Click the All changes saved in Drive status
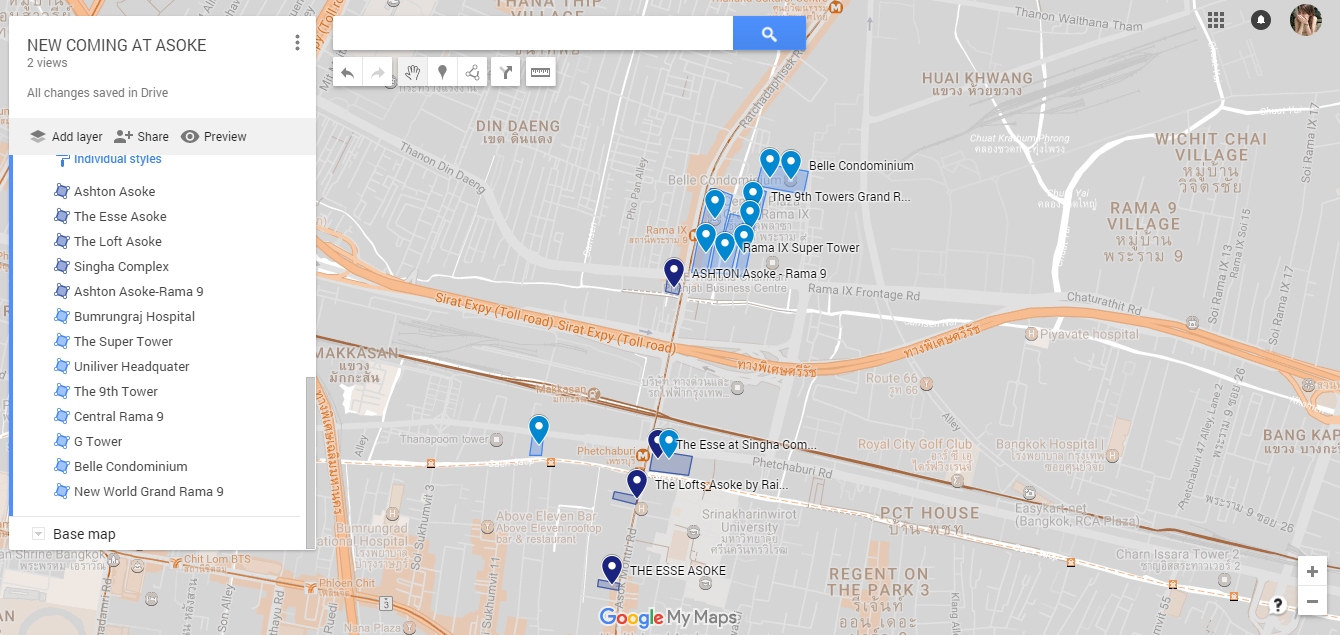This screenshot has width=1340, height=635. 97,93
